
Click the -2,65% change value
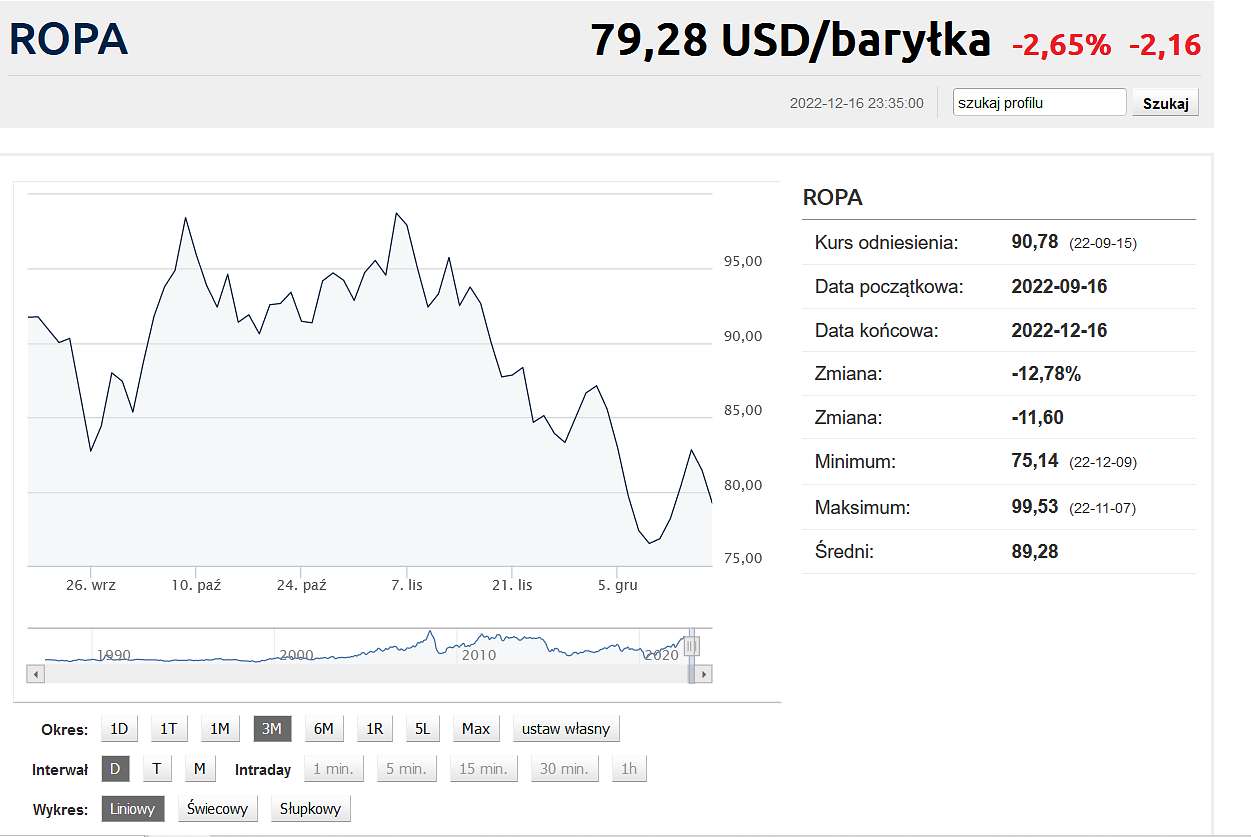[1061, 45]
